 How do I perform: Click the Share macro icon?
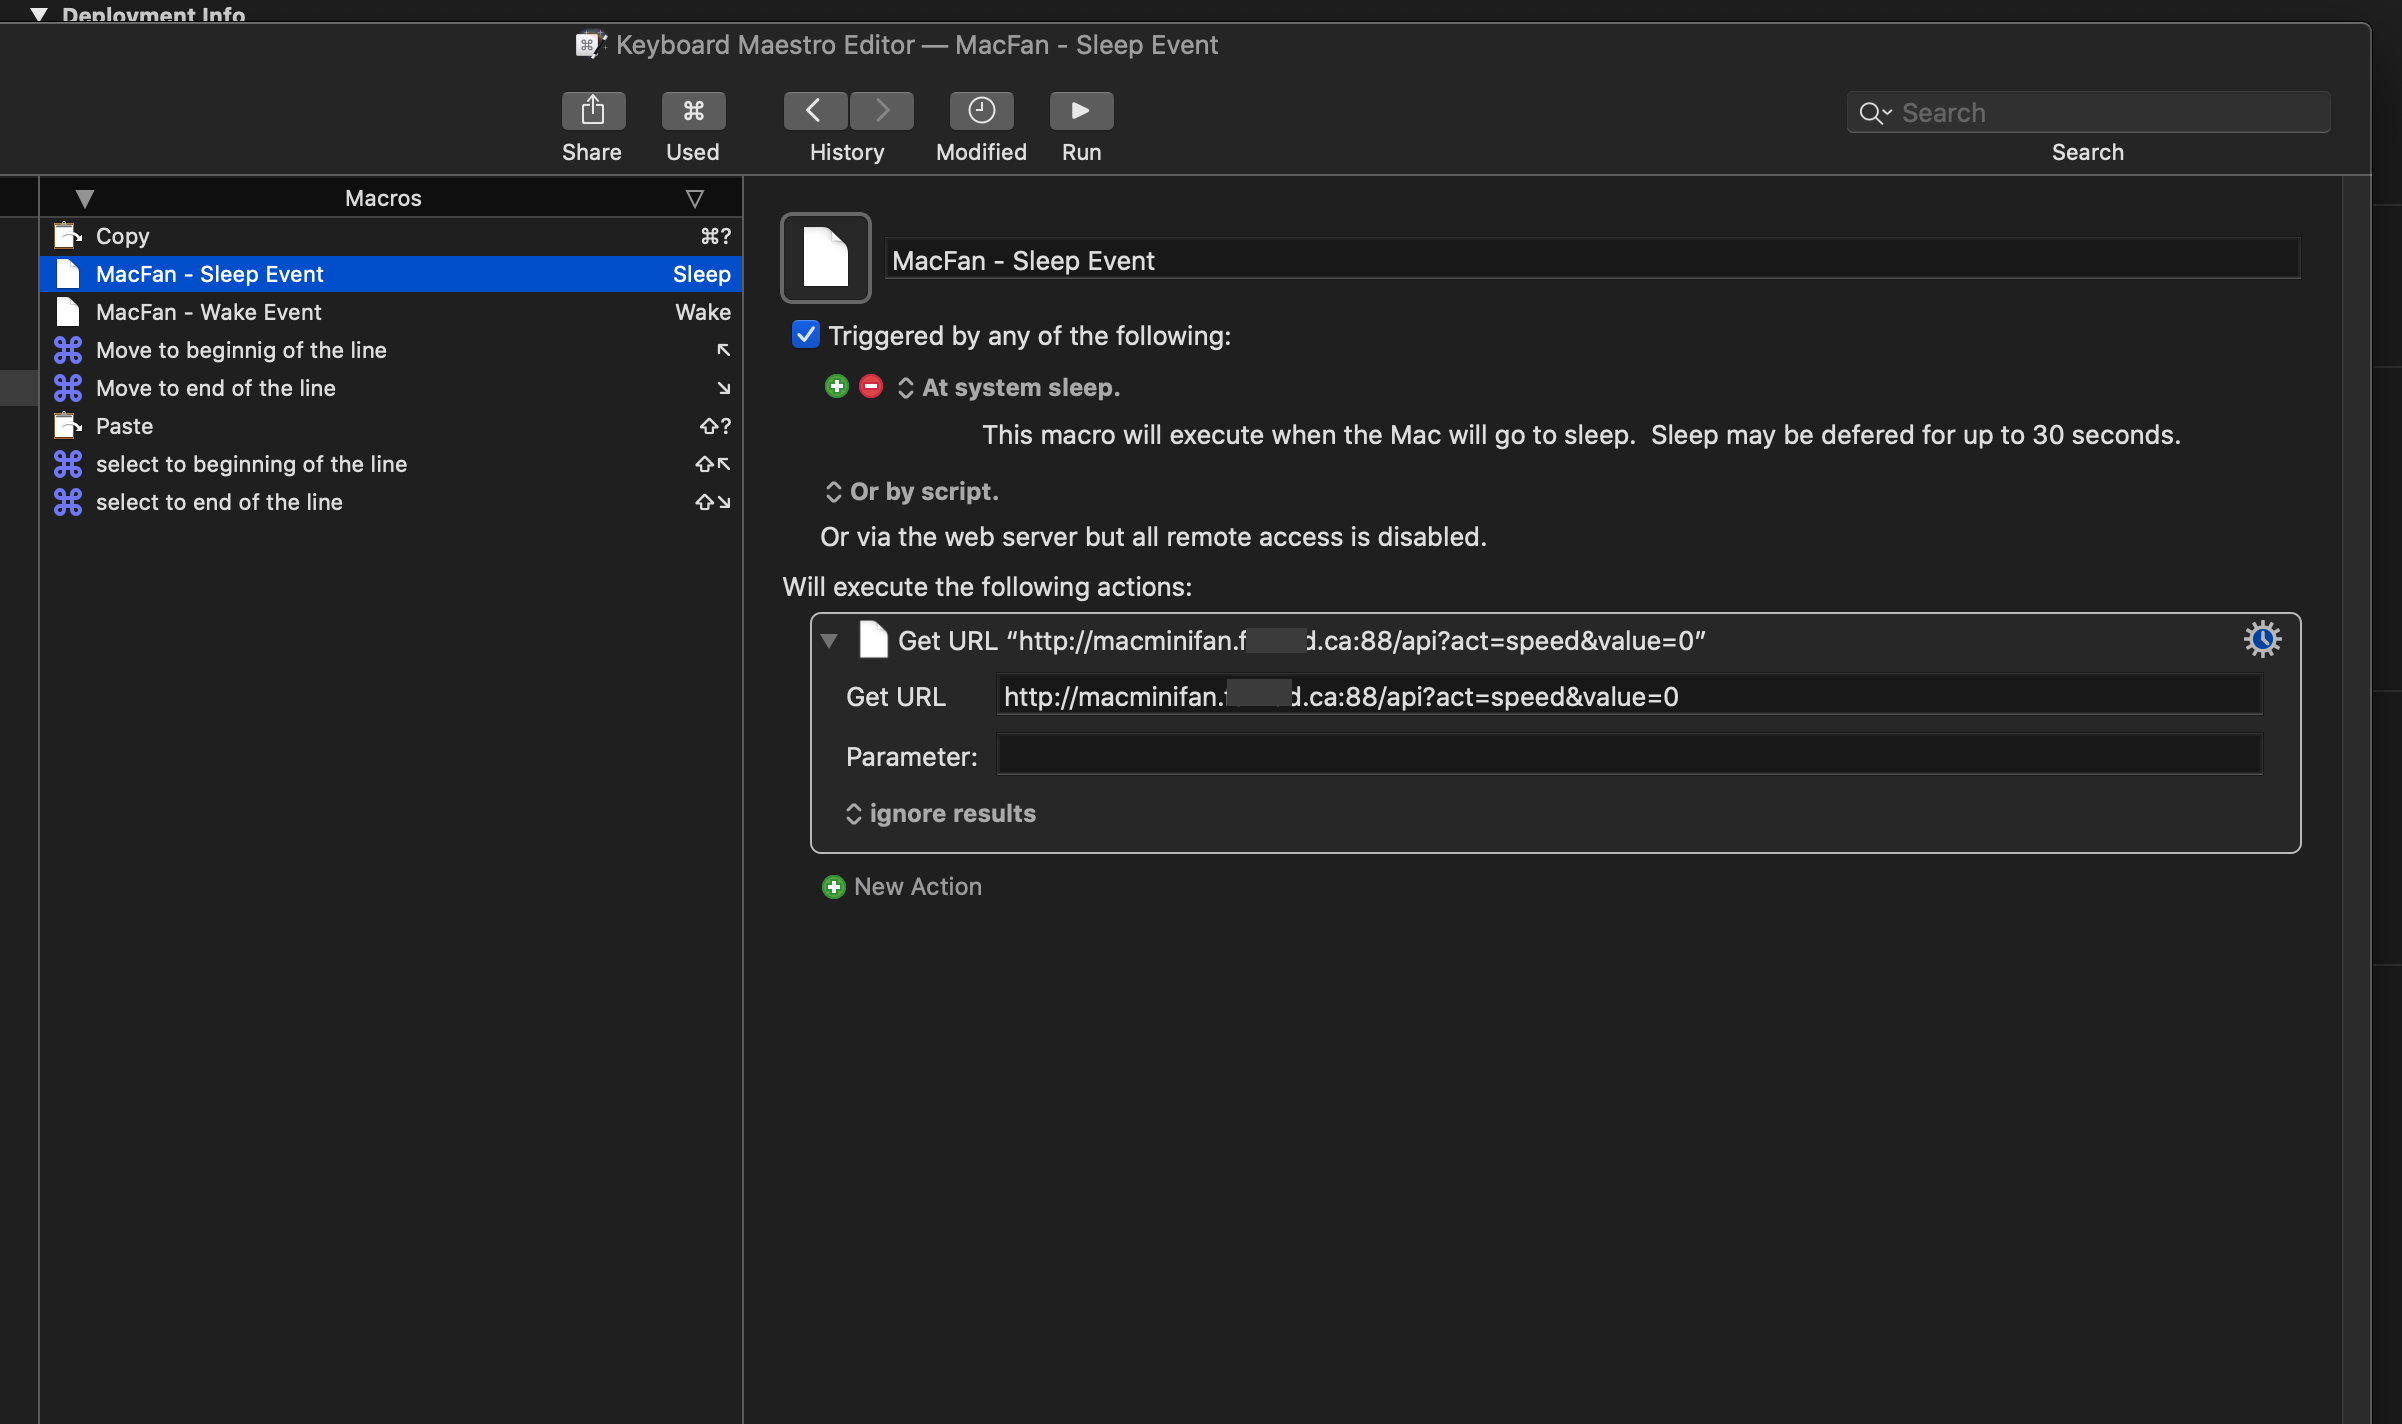click(x=592, y=110)
